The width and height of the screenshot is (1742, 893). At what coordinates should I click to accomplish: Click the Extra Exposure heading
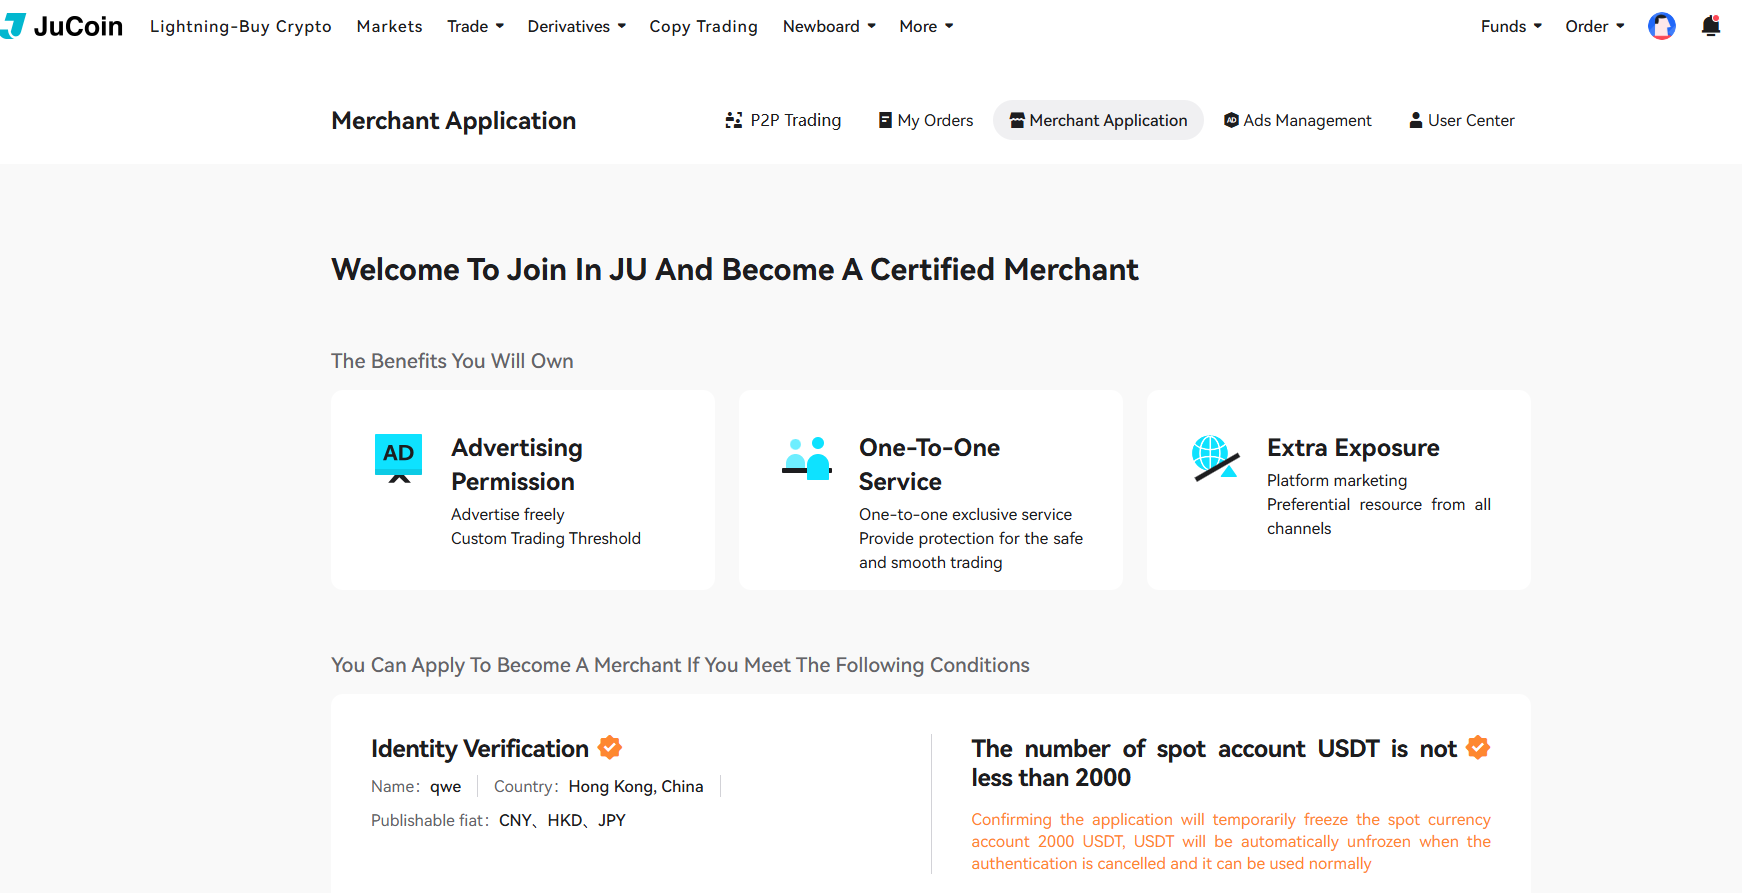pos(1353,447)
